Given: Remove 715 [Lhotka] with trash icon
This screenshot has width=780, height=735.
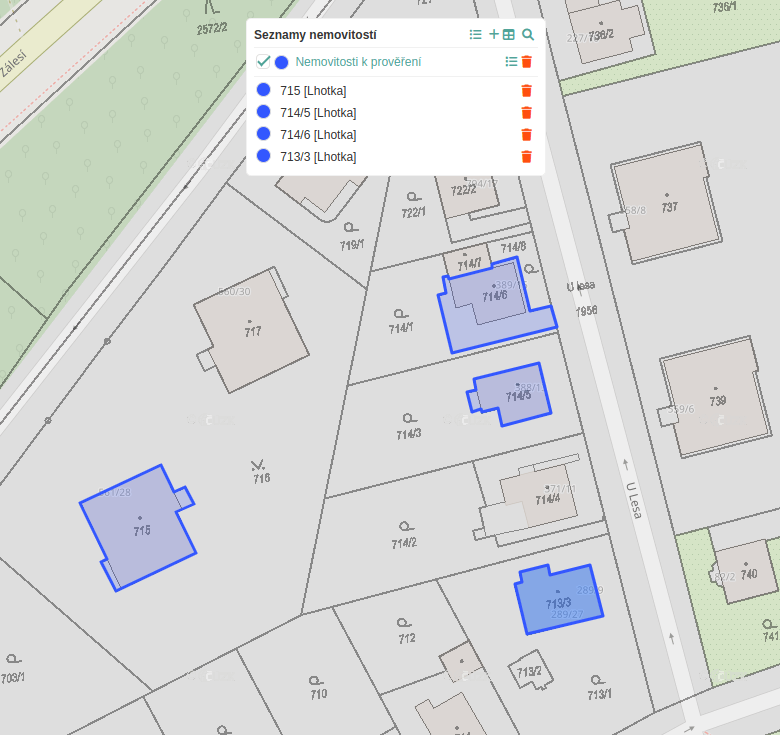Looking at the screenshot, I should [527, 91].
